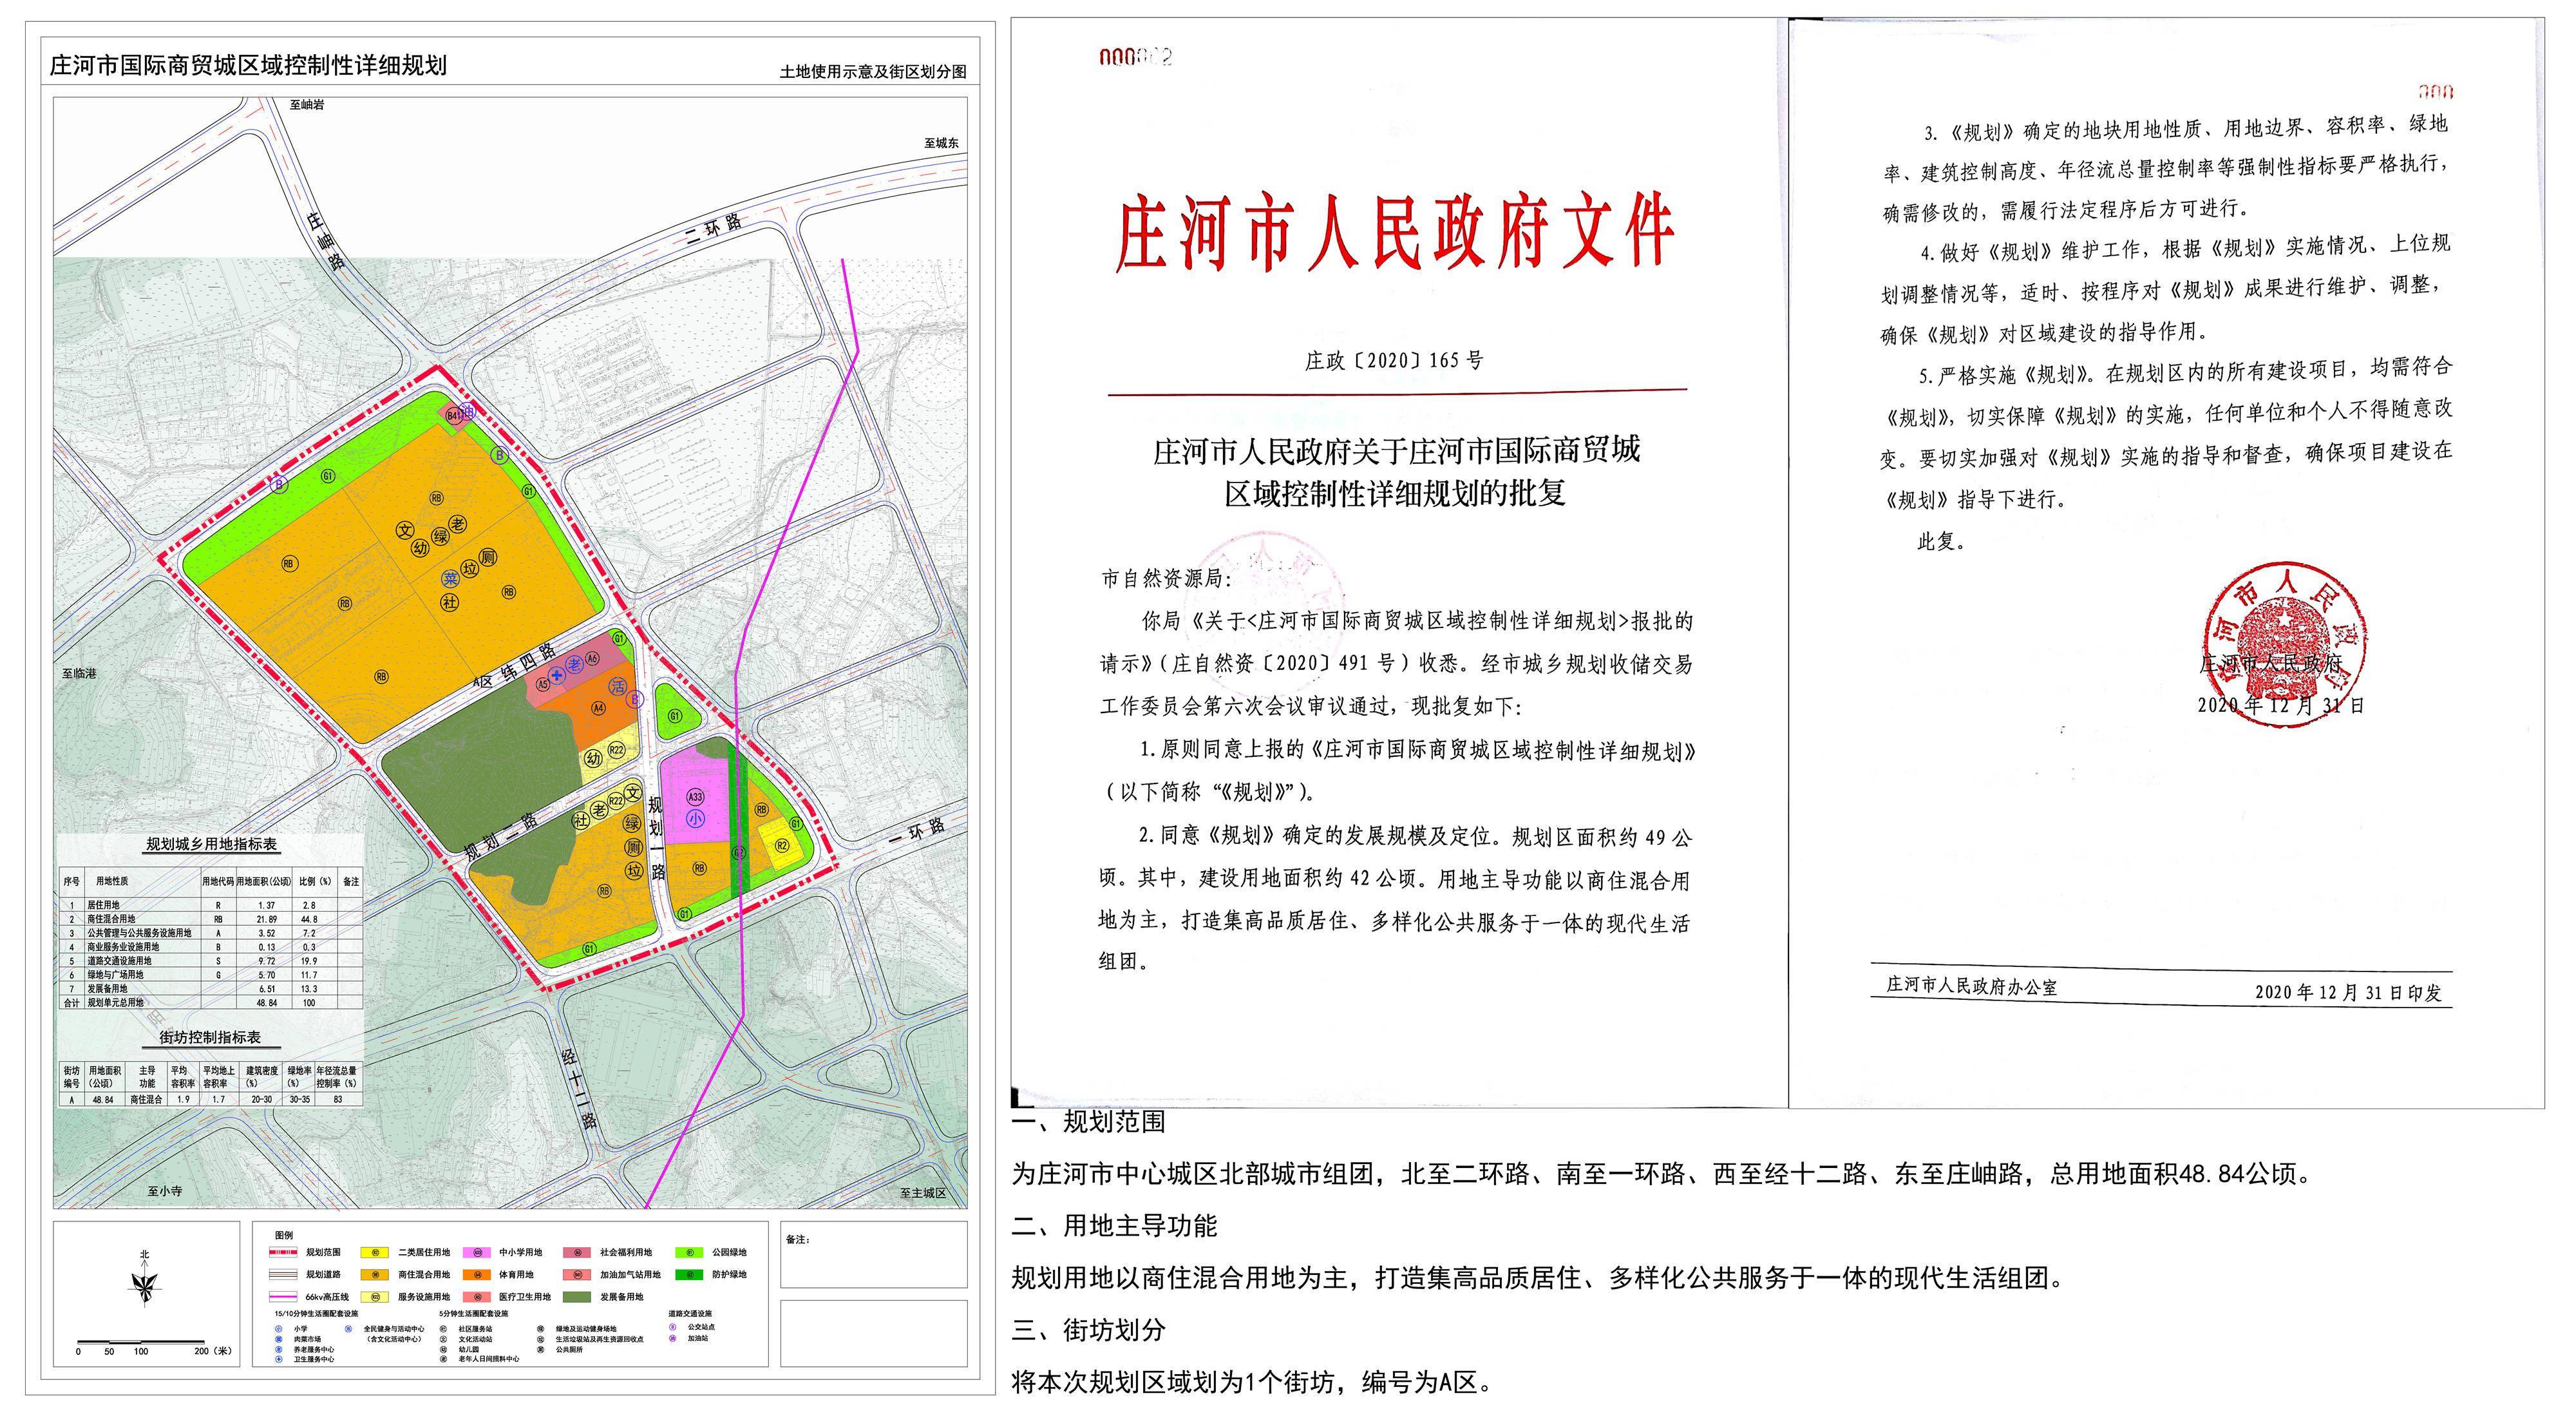Screen dimensions: 2576x1416
Task: Click the 至城东 direction label
Action: (941, 143)
